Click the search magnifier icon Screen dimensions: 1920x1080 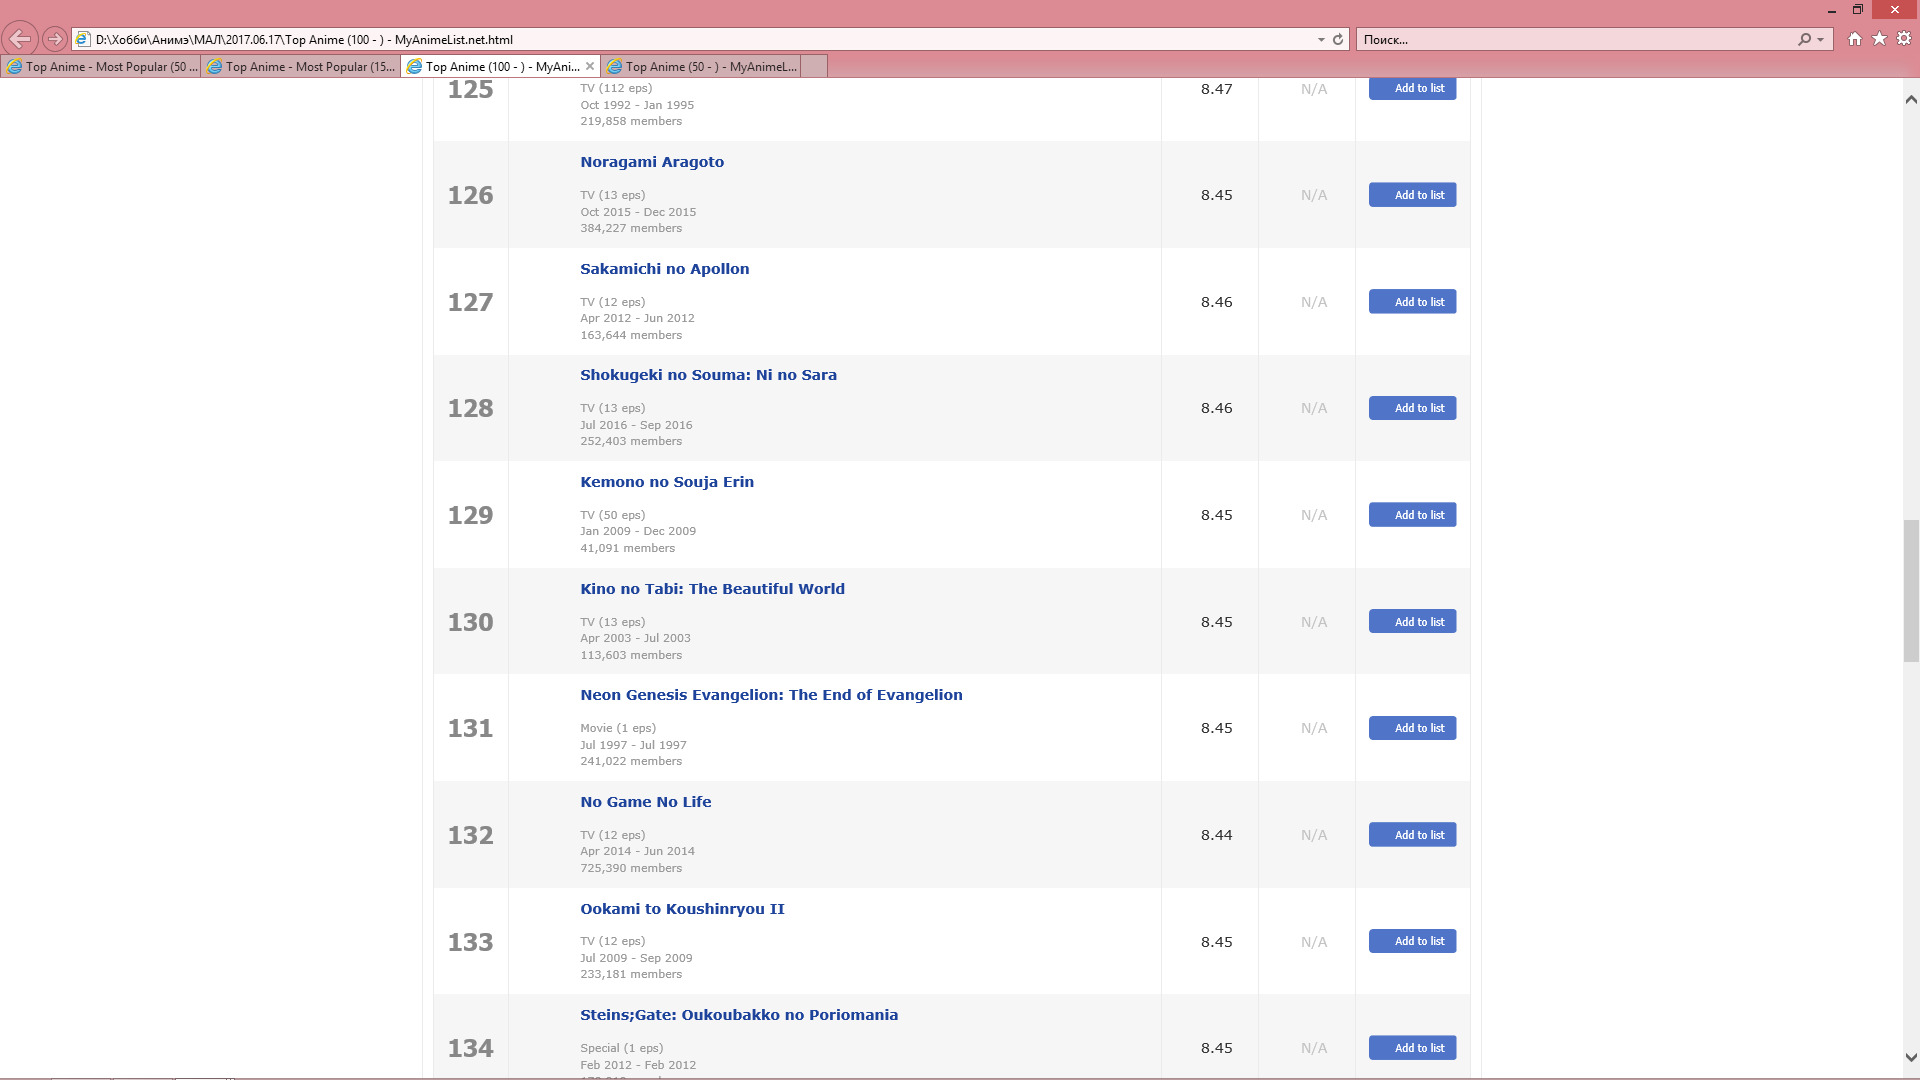click(1804, 39)
